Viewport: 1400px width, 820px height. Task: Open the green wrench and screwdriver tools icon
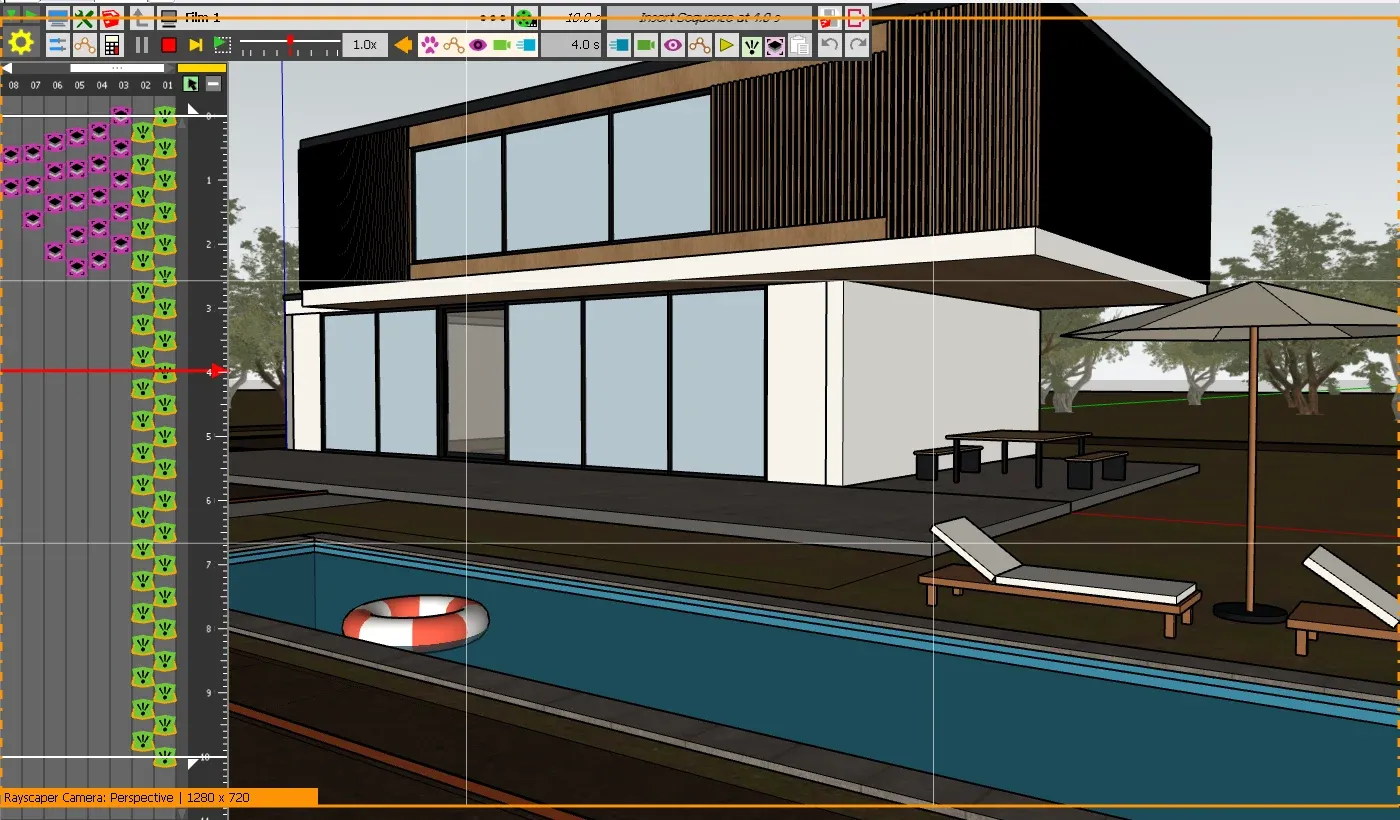84,18
